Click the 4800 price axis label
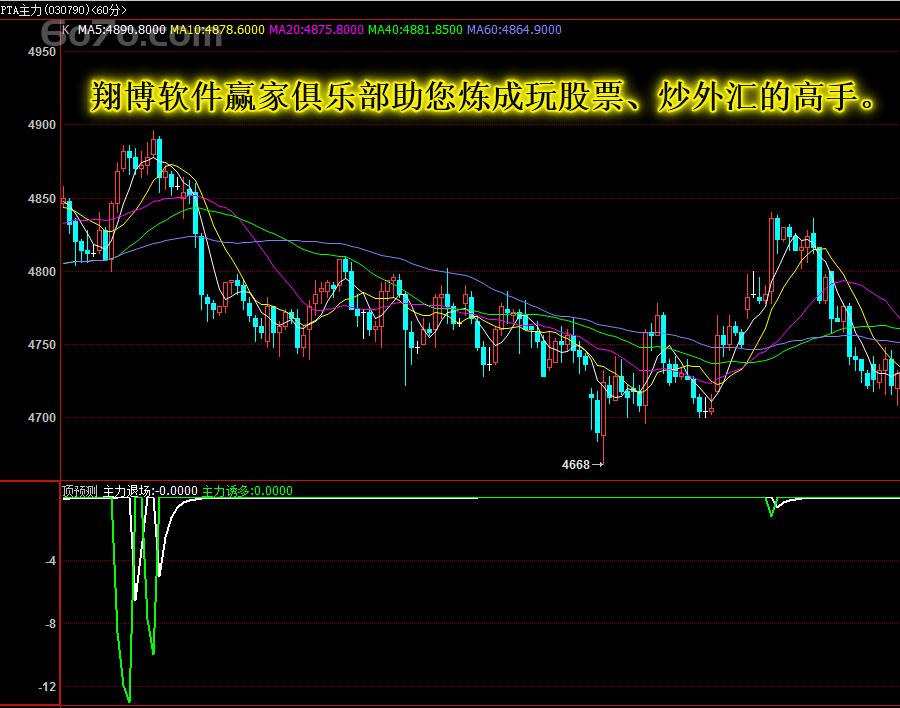Image resolution: width=900 pixels, height=708 pixels. tap(42, 272)
